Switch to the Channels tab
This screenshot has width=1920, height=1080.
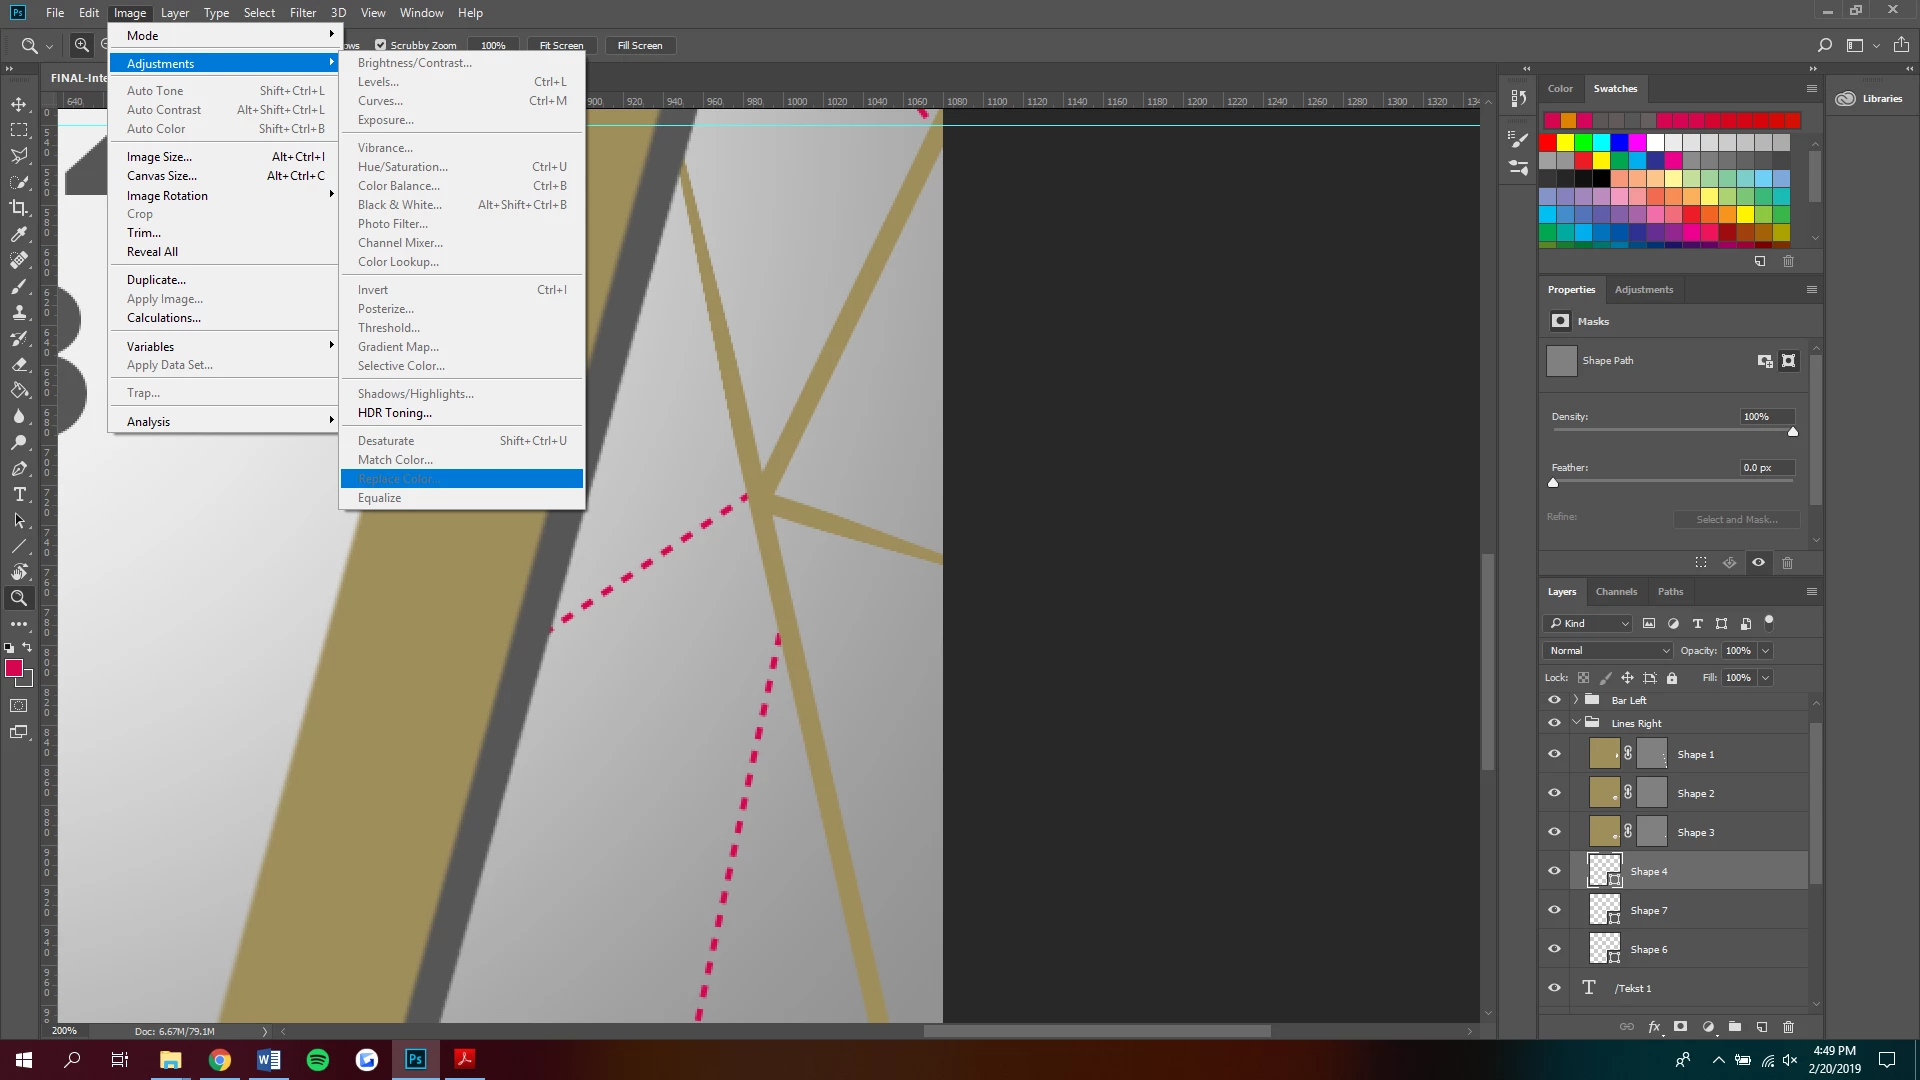coord(1616,591)
